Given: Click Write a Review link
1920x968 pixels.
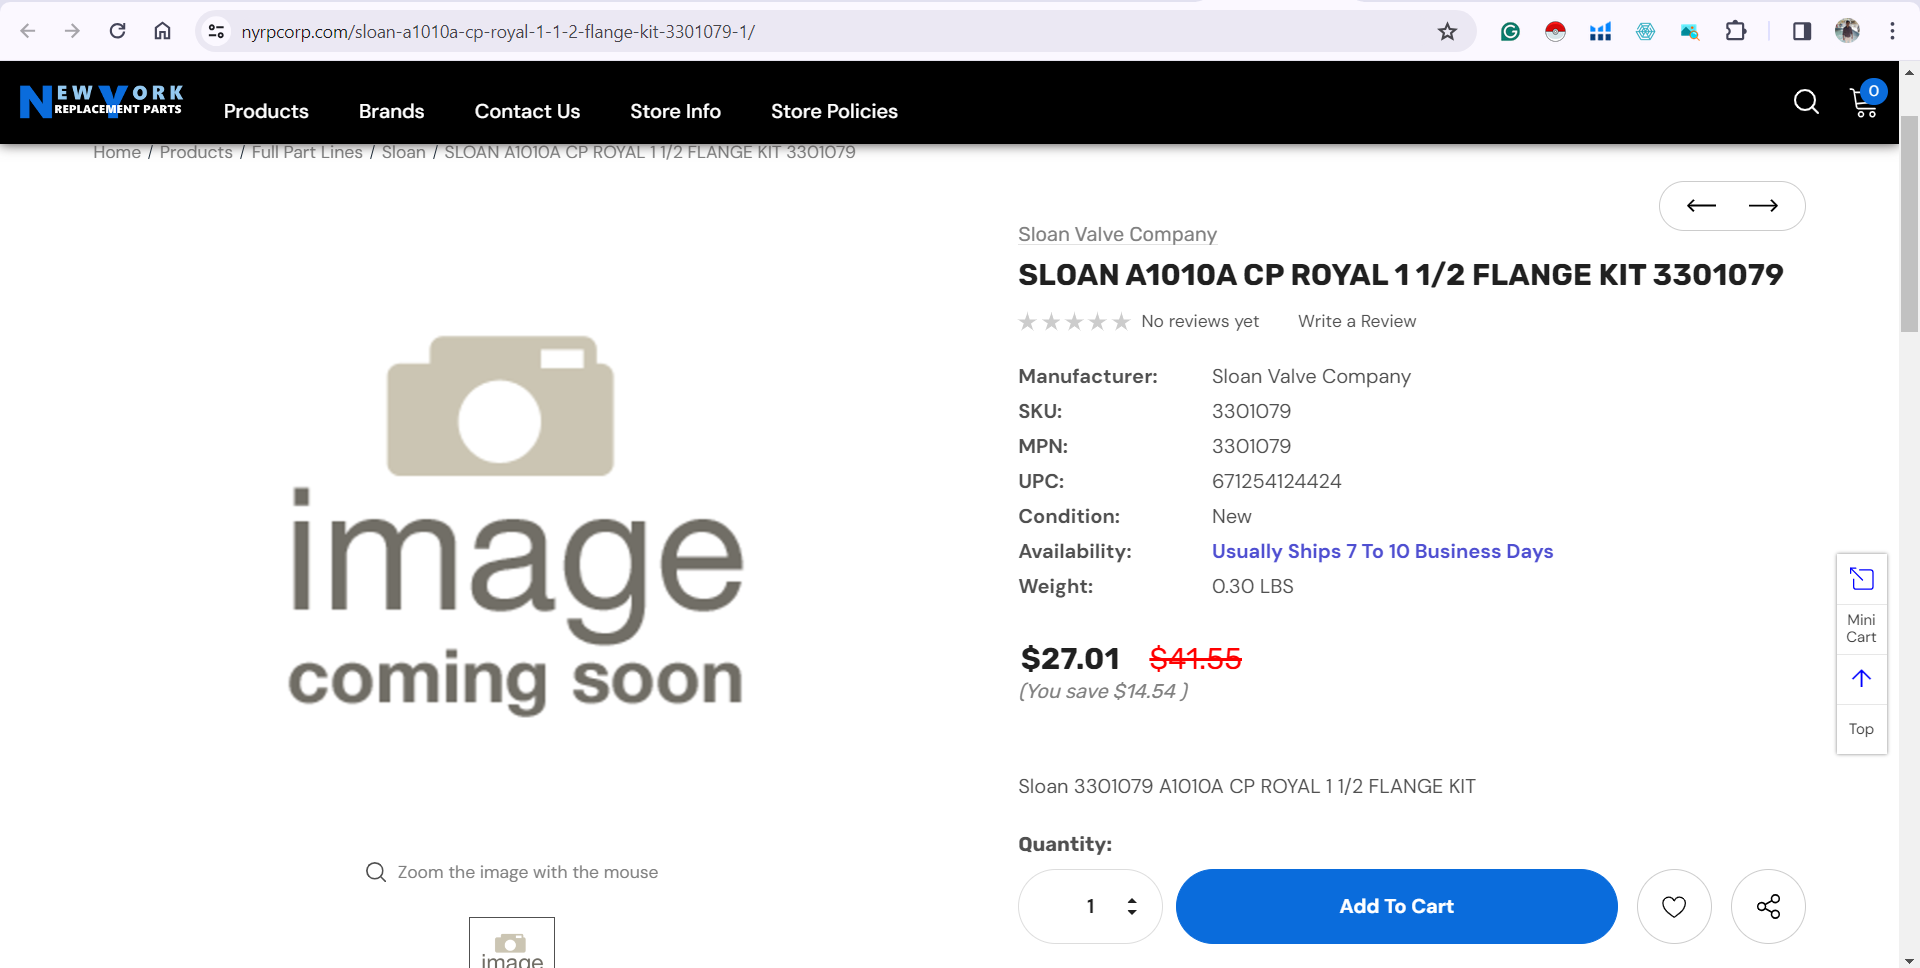Looking at the screenshot, I should pos(1357,321).
